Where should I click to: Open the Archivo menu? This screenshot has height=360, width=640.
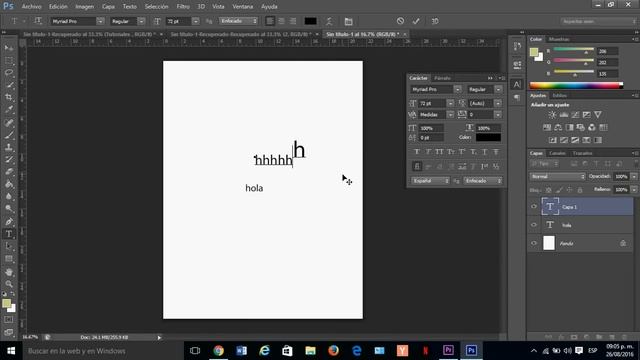[31, 7]
